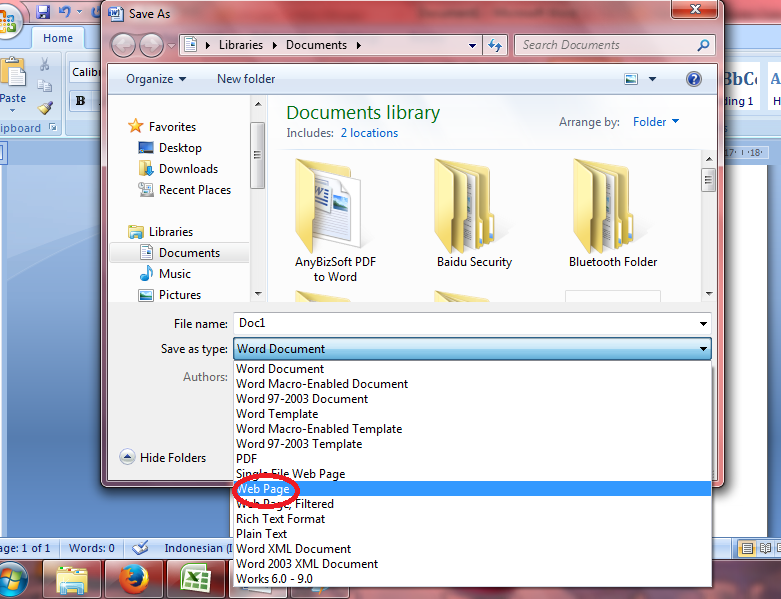Click the refresh icon next to address bar
The image size is (781, 599).
(495, 45)
